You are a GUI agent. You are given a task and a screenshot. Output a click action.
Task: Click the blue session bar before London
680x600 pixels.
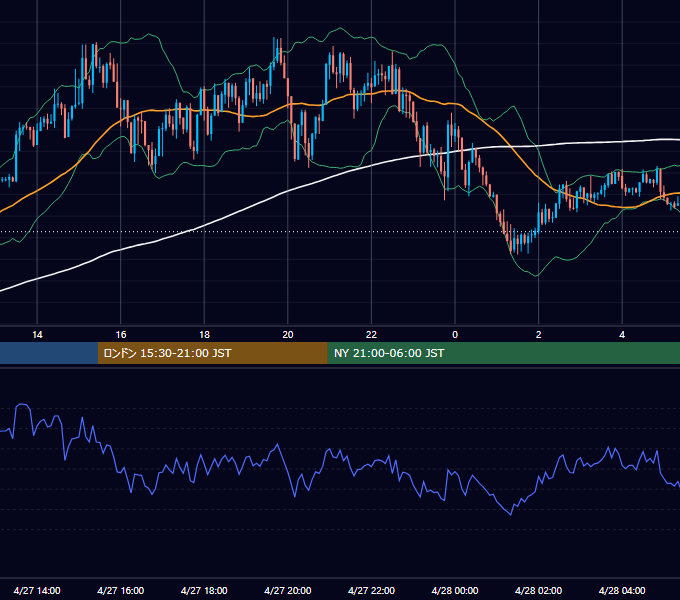(49, 353)
